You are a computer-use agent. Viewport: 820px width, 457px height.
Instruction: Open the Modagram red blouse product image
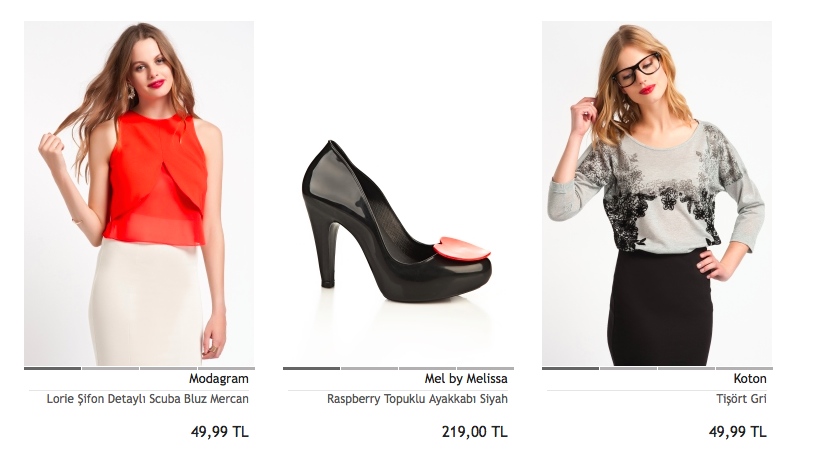pos(139,193)
